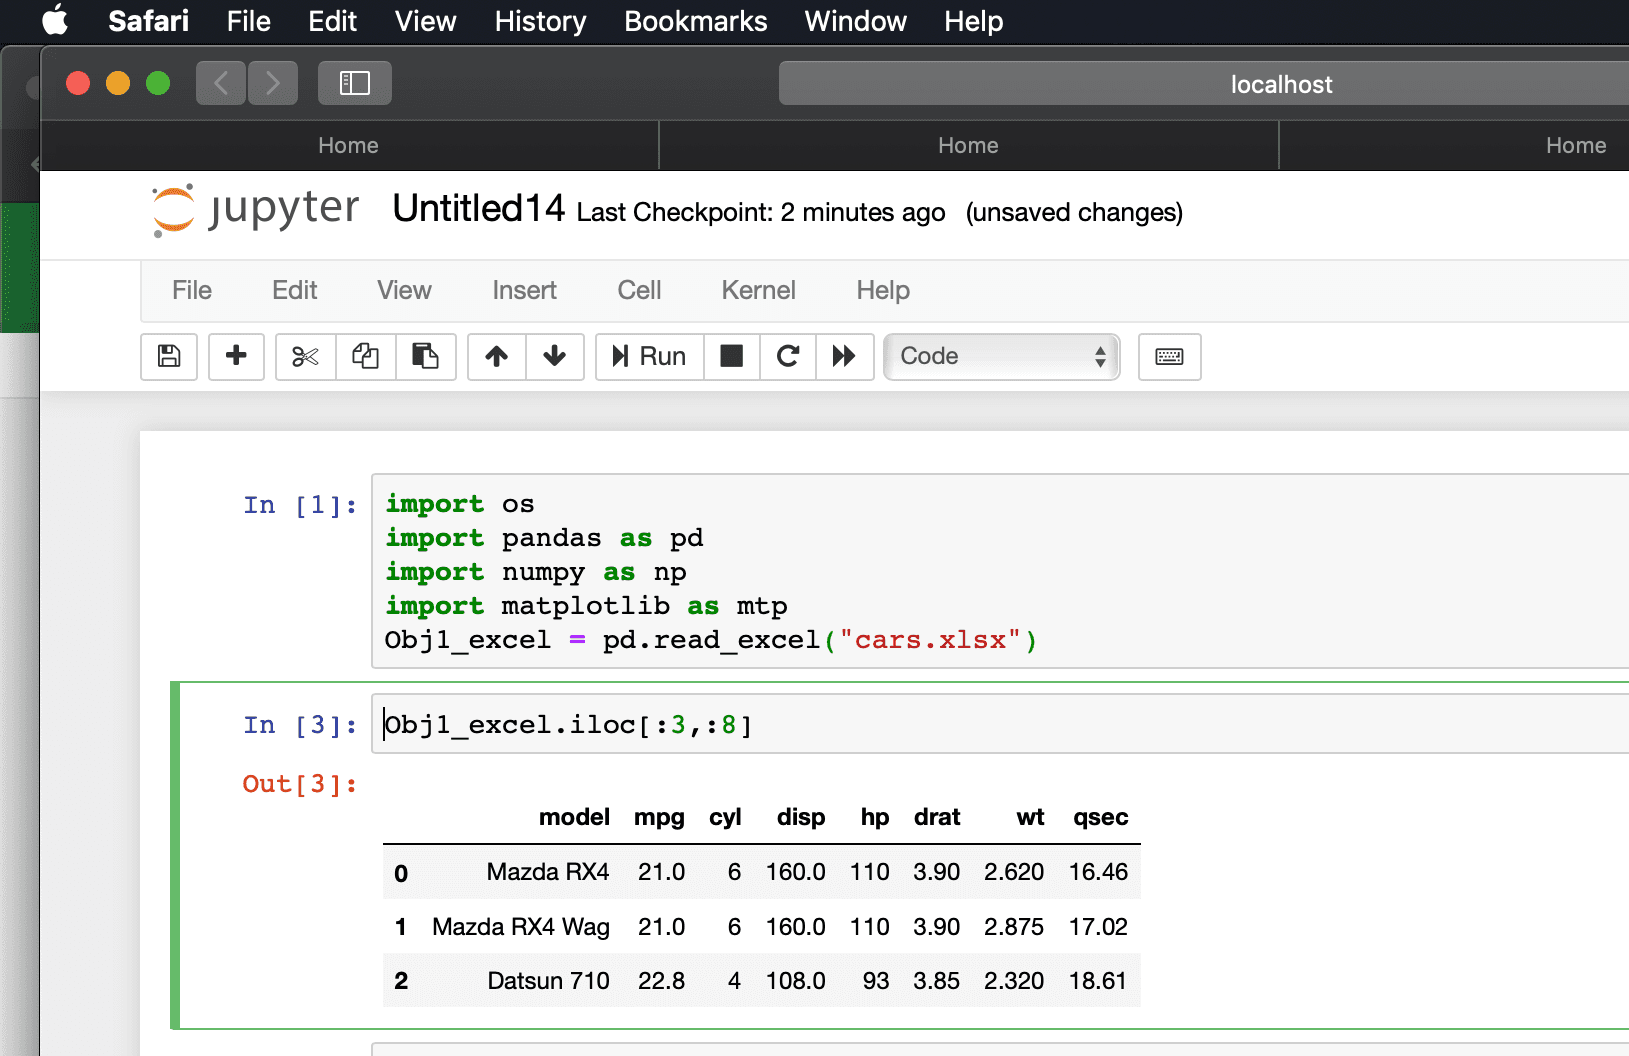Rename the notebook title Untitled14
The image size is (1629, 1056).
pos(478,209)
